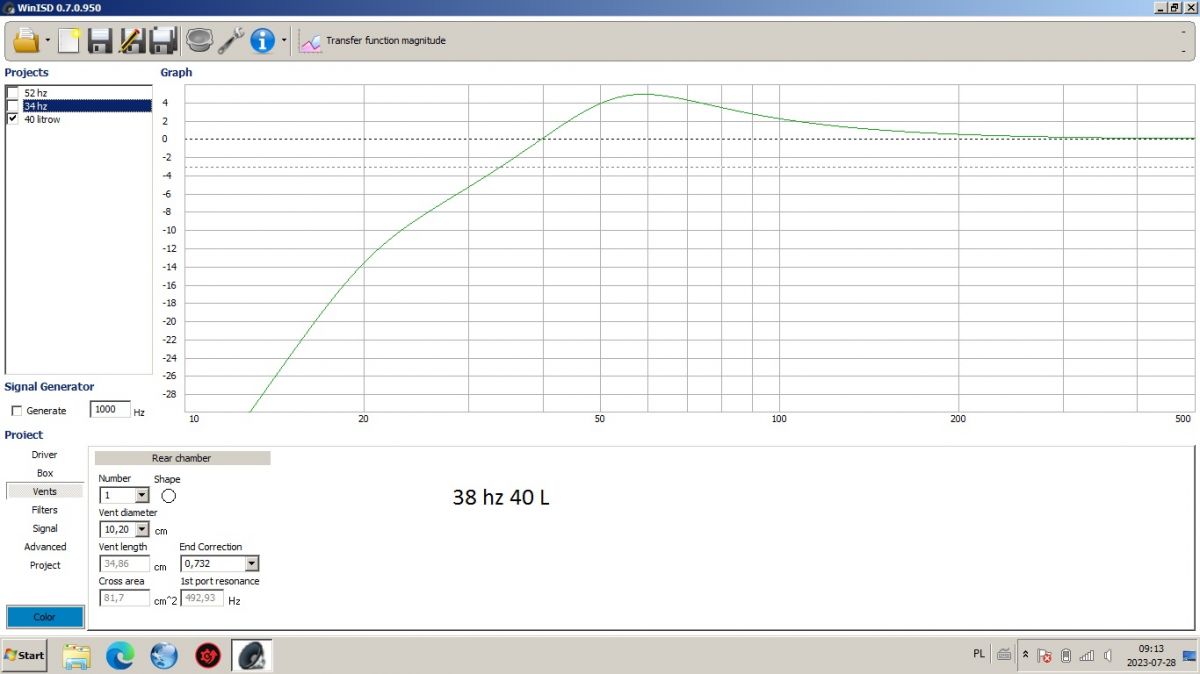Switch to the Driver tab
Viewport: 1200px width, 674px height.
45,455
